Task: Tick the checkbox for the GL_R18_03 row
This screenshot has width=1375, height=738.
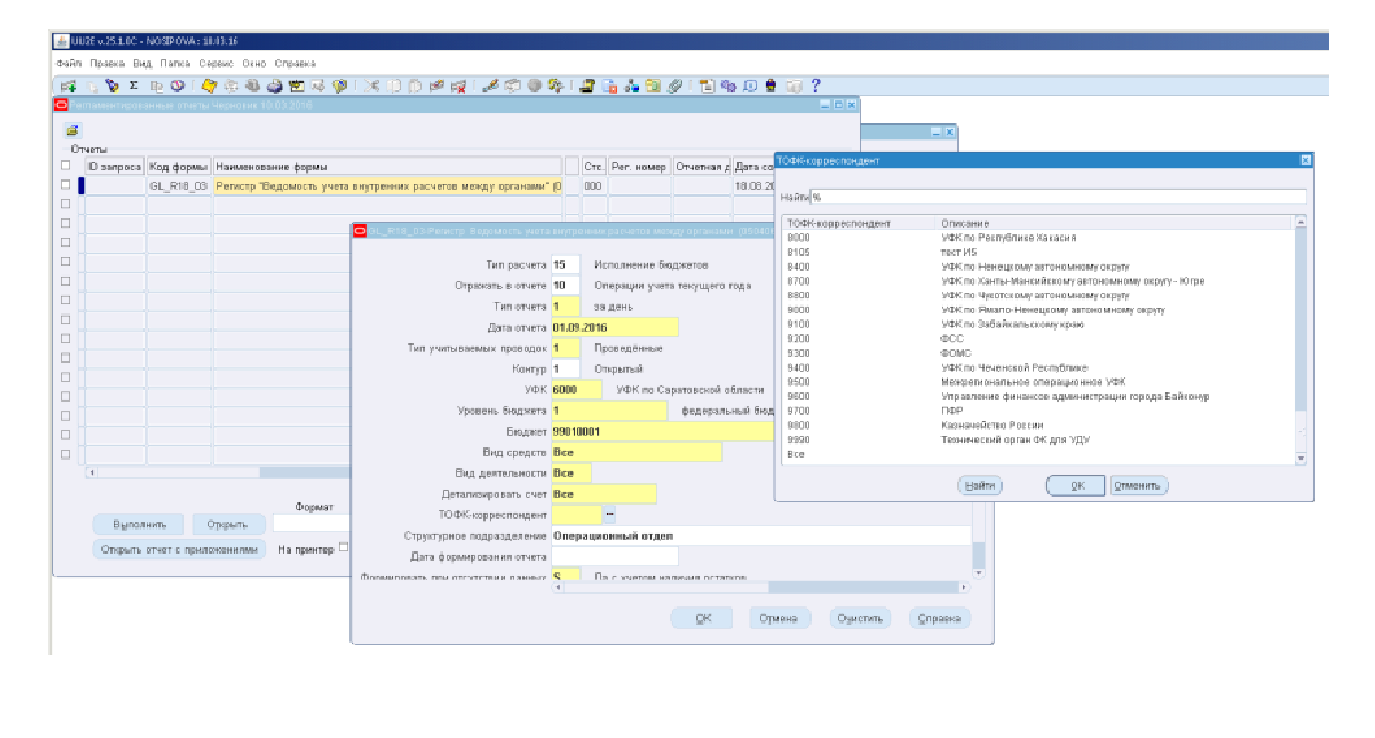Action: click(66, 185)
